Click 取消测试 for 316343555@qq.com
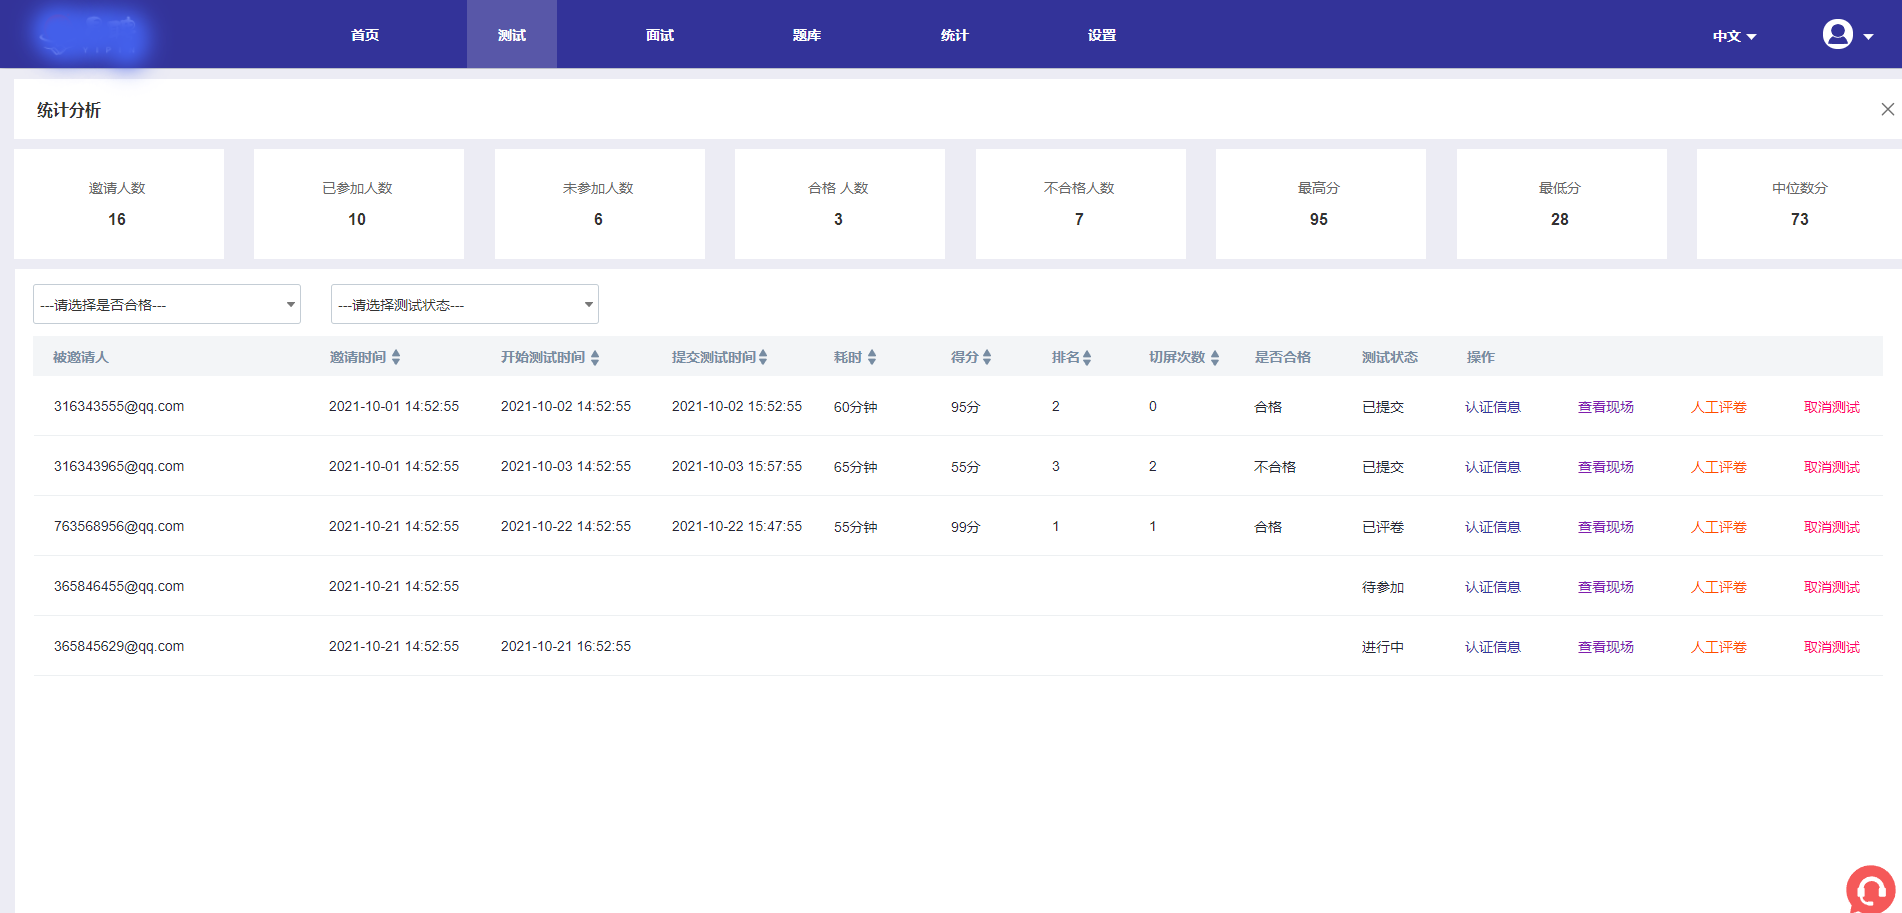 click(x=1832, y=407)
